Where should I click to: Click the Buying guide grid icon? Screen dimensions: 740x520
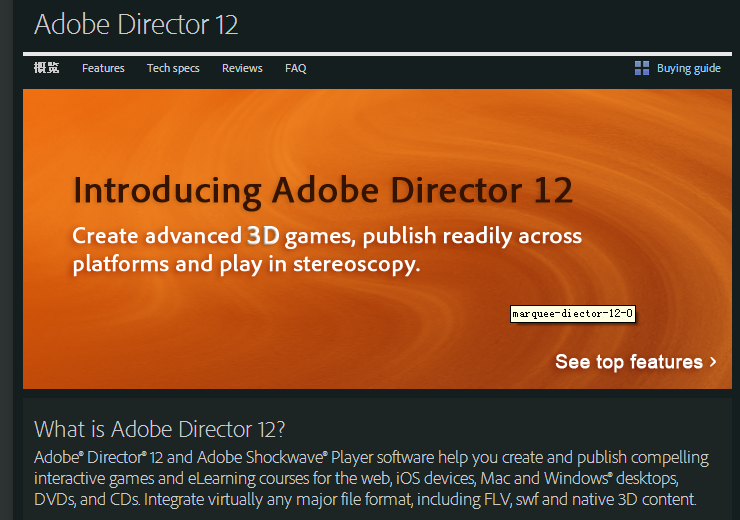coord(641,68)
